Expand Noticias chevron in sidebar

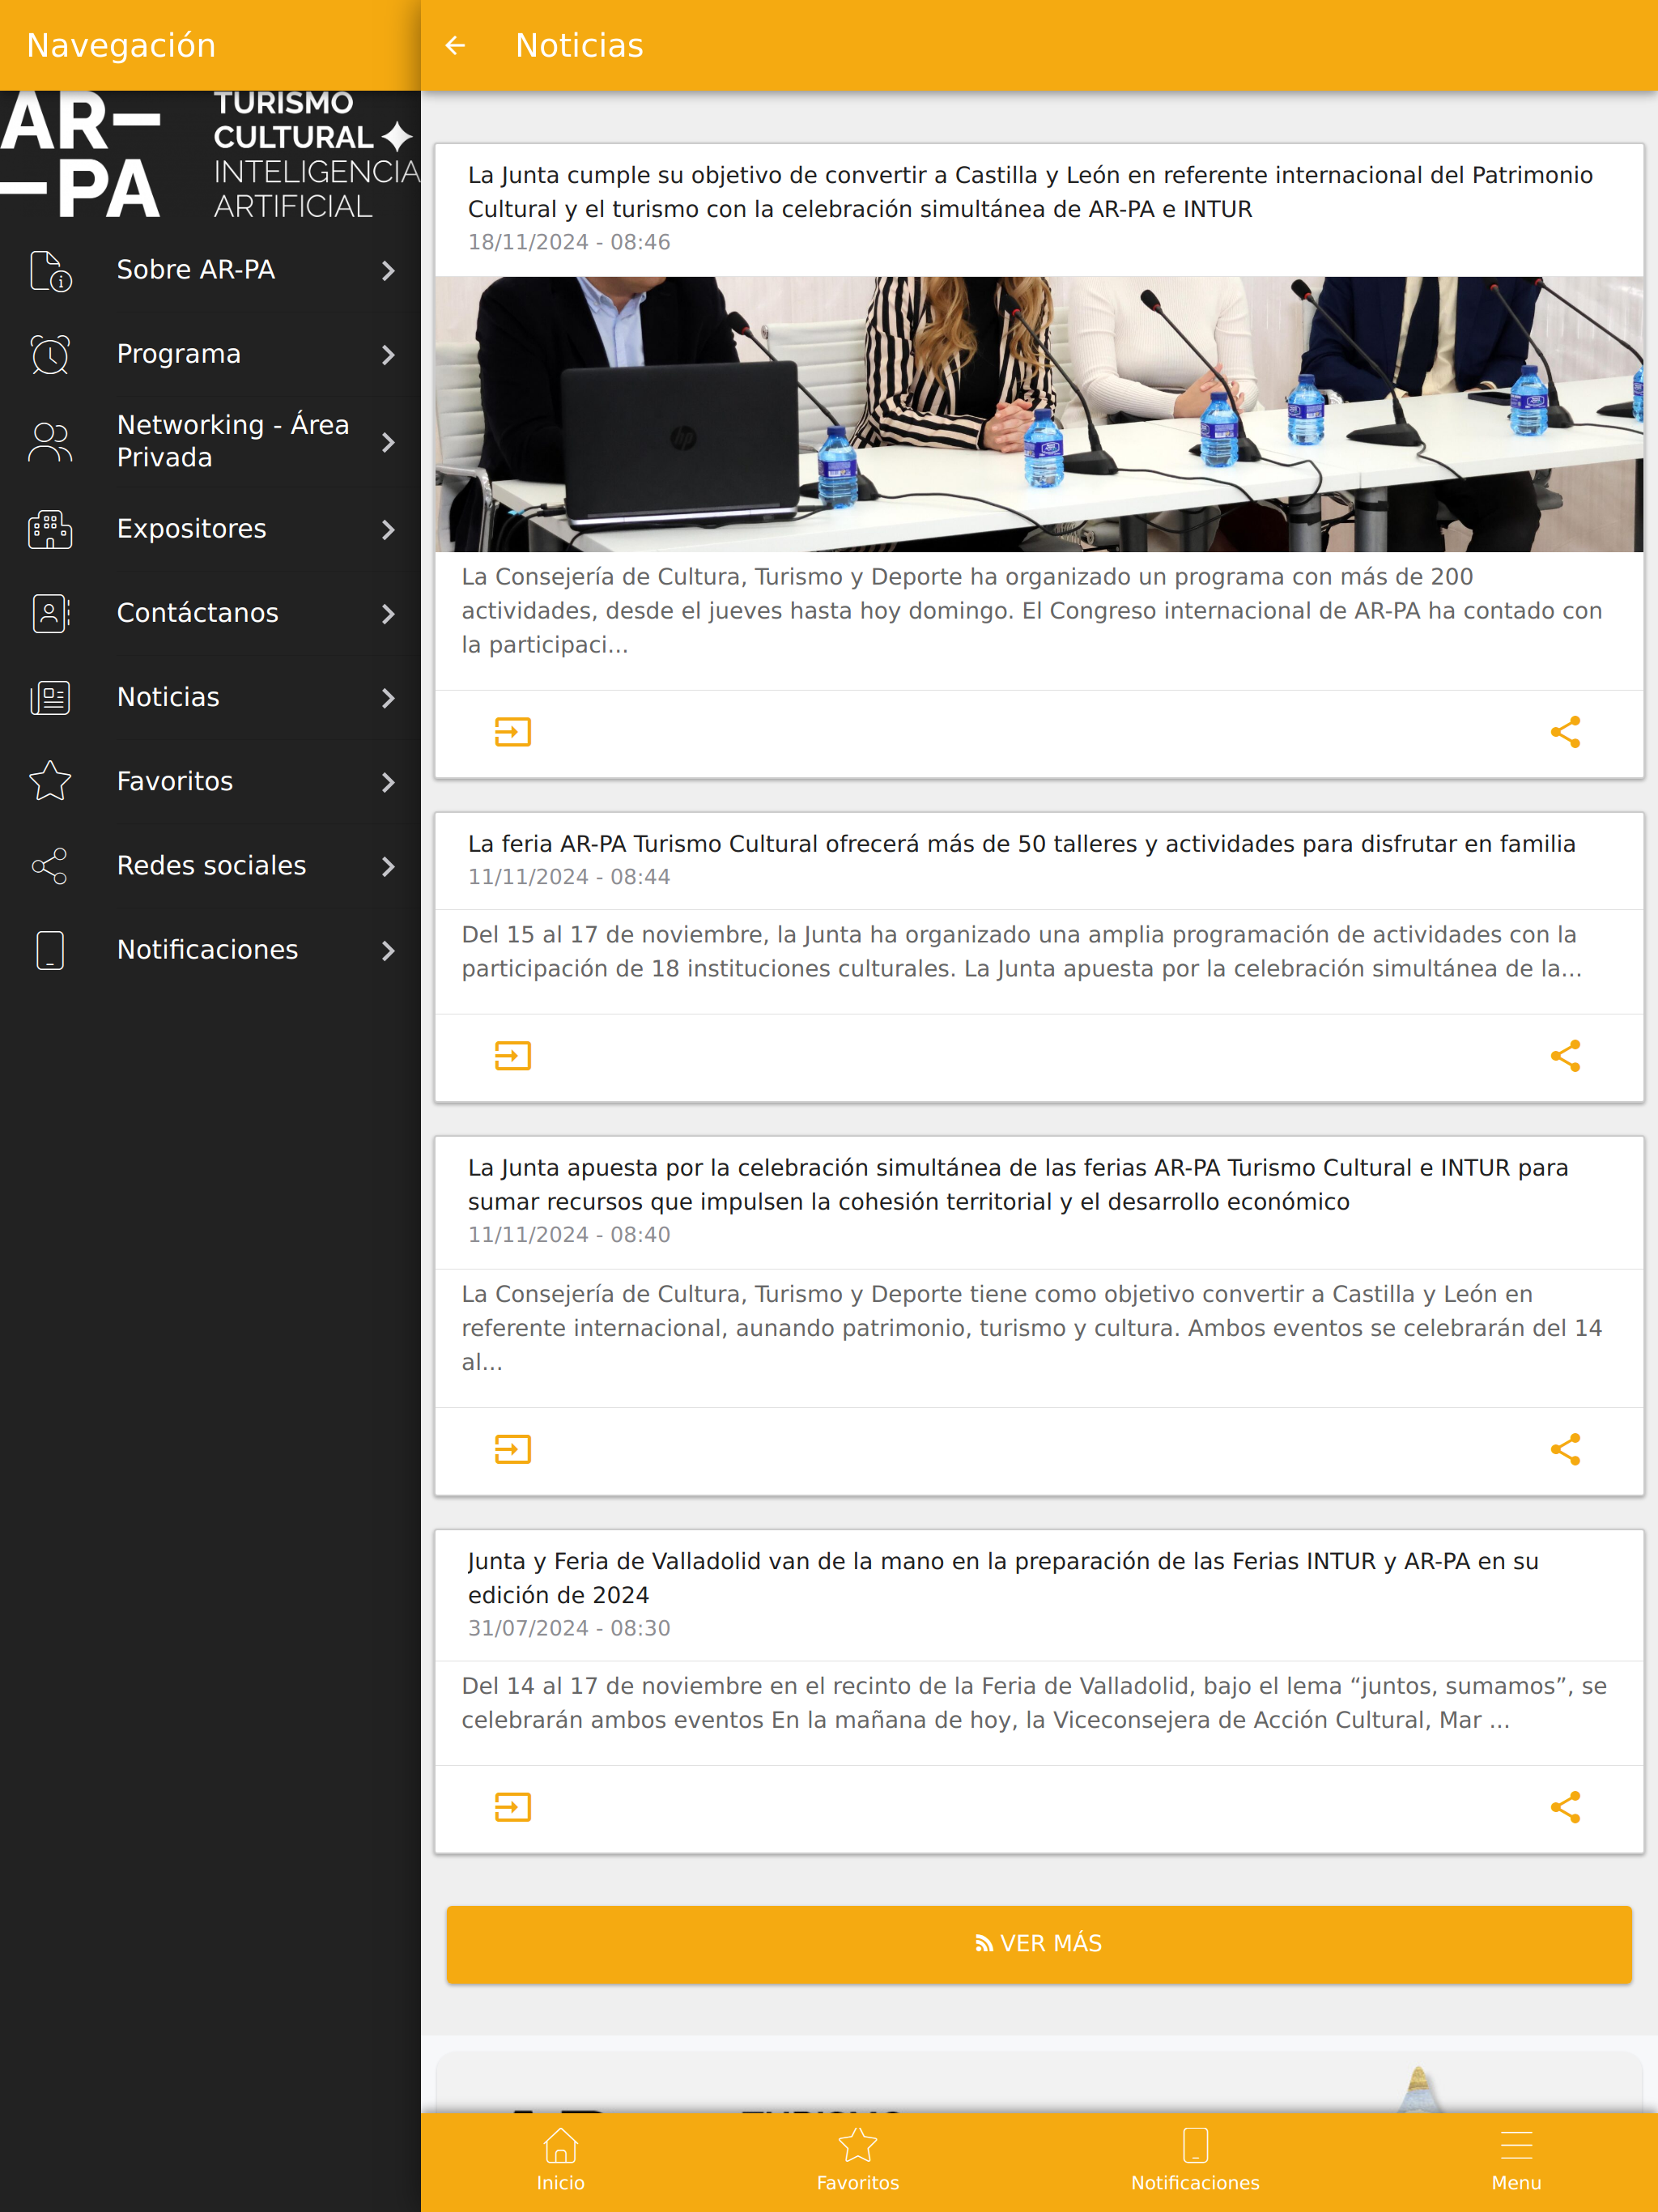coord(388,697)
